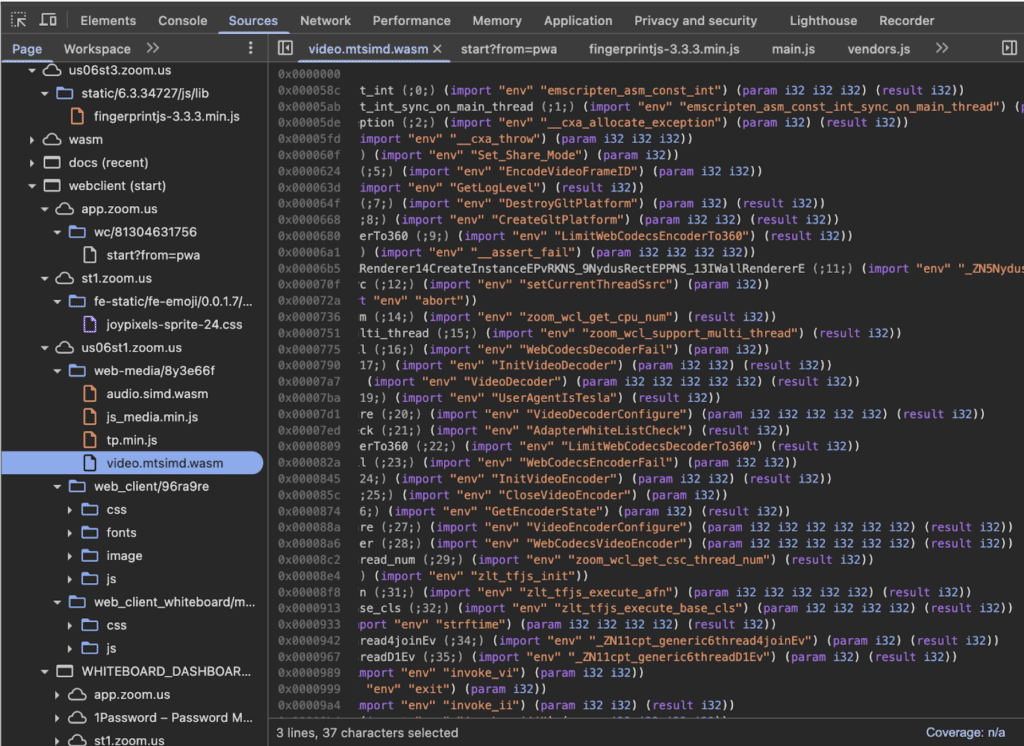Switch to the vendors.js editor tab

tap(878, 49)
